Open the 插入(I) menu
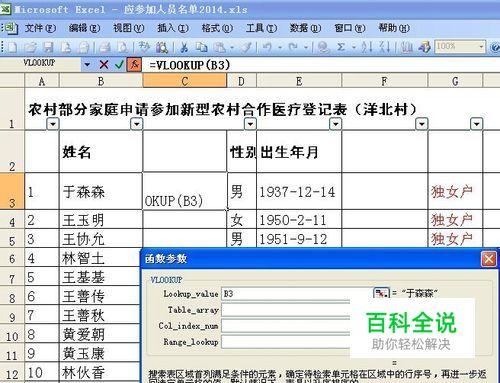The image size is (500, 383). pos(173,28)
